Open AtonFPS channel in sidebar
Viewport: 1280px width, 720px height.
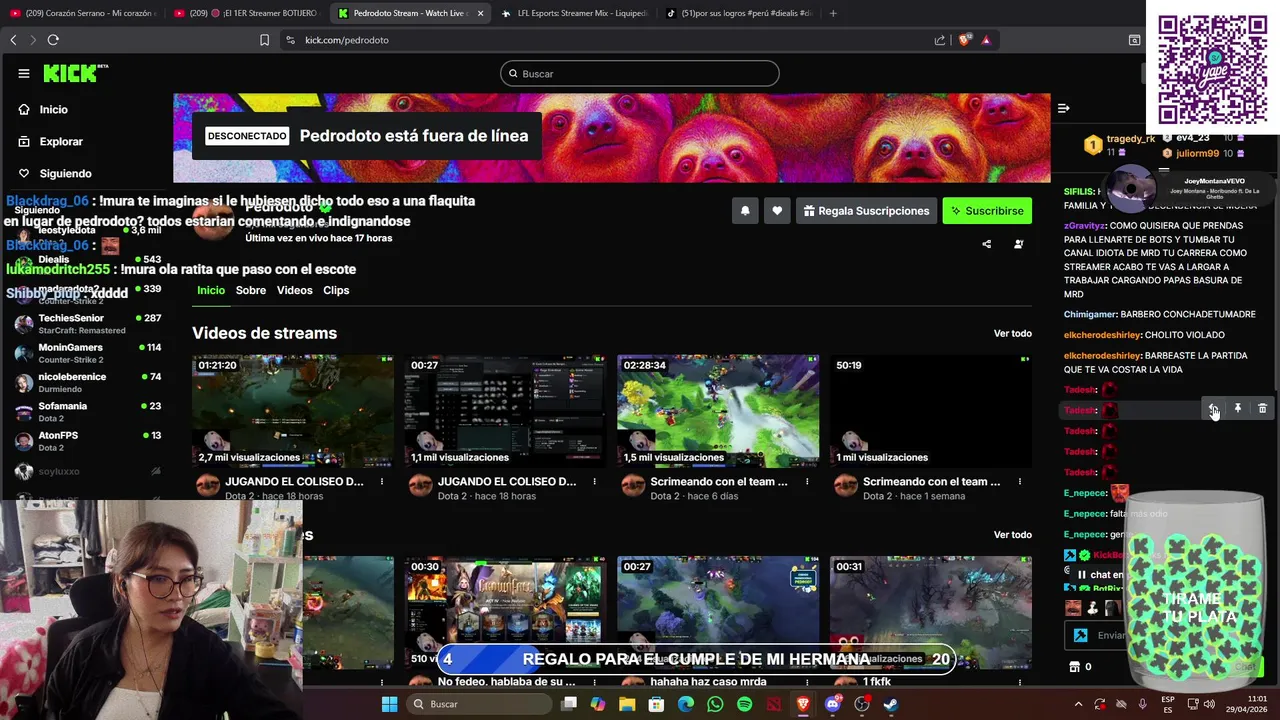coord(88,441)
